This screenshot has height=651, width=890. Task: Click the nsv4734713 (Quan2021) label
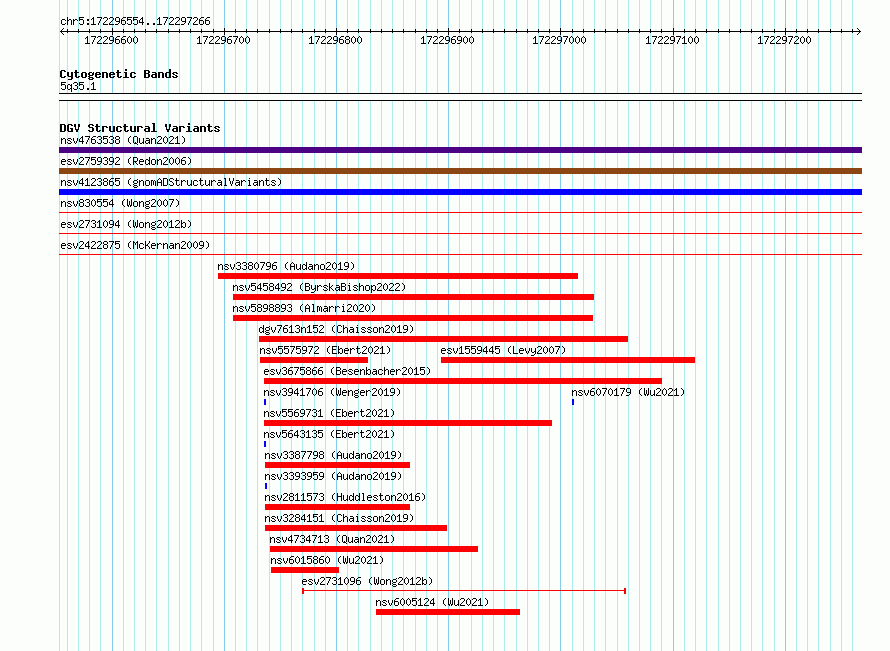tap(332, 539)
